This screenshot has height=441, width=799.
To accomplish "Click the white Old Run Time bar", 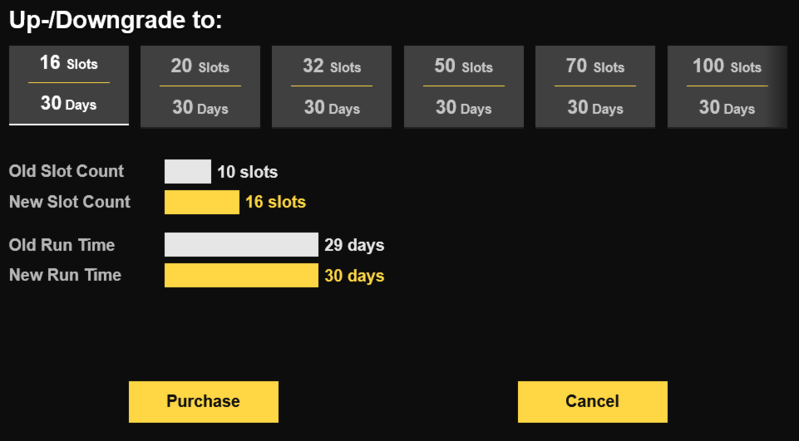I will (241, 245).
